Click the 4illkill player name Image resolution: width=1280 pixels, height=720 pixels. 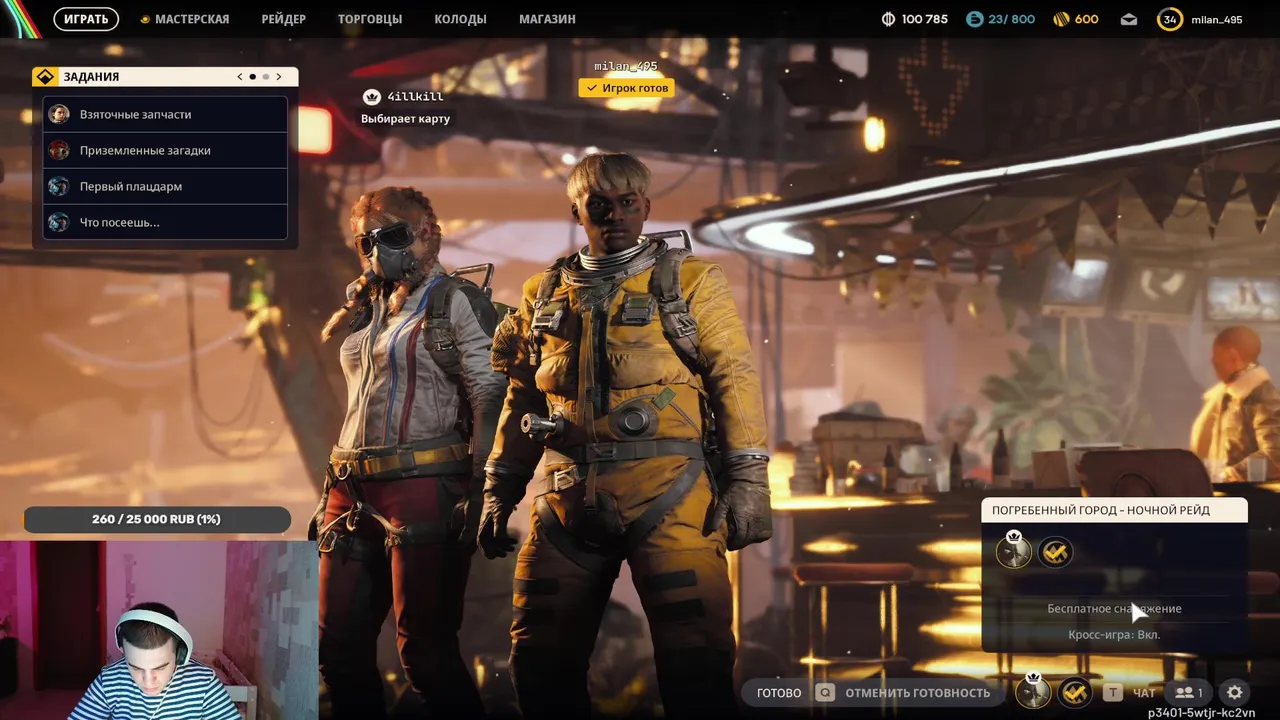[x=415, y=97]
